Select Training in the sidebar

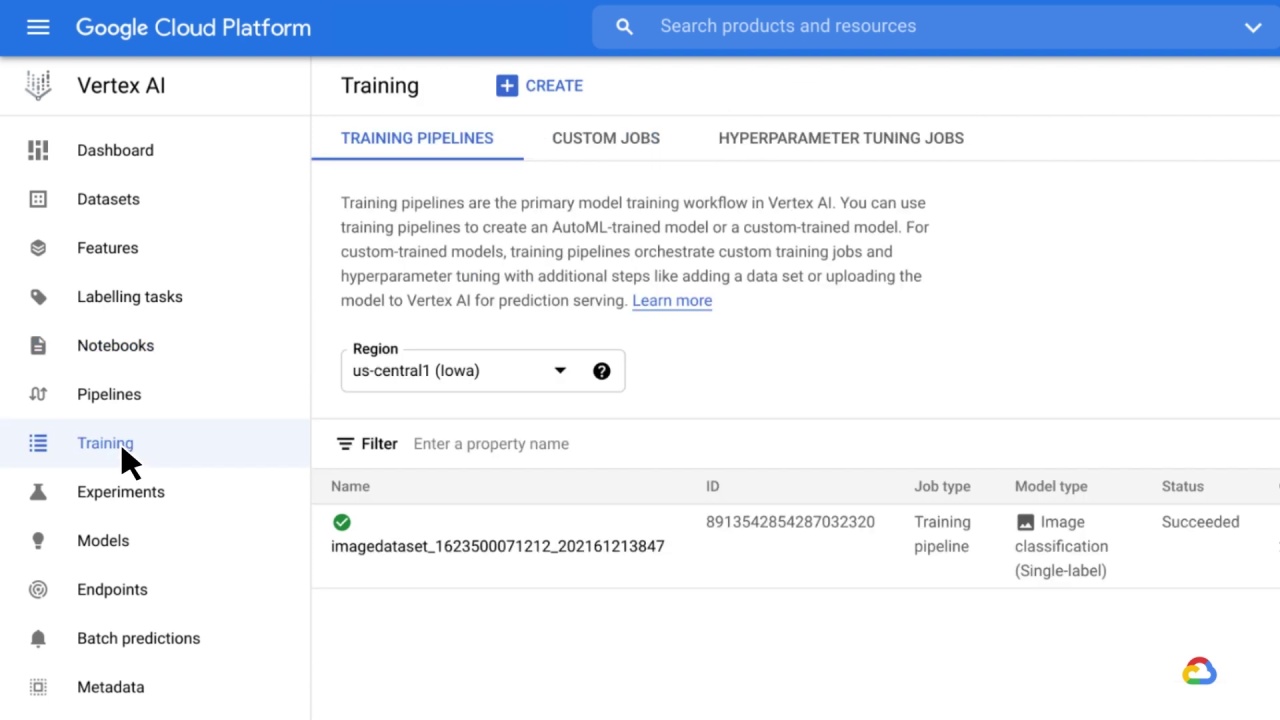tap(155, 443)
